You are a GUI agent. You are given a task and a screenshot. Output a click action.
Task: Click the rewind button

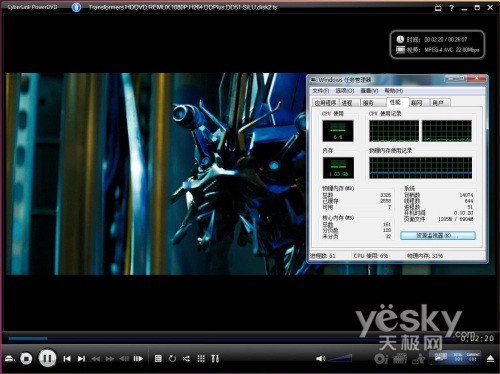pos(96,359)
